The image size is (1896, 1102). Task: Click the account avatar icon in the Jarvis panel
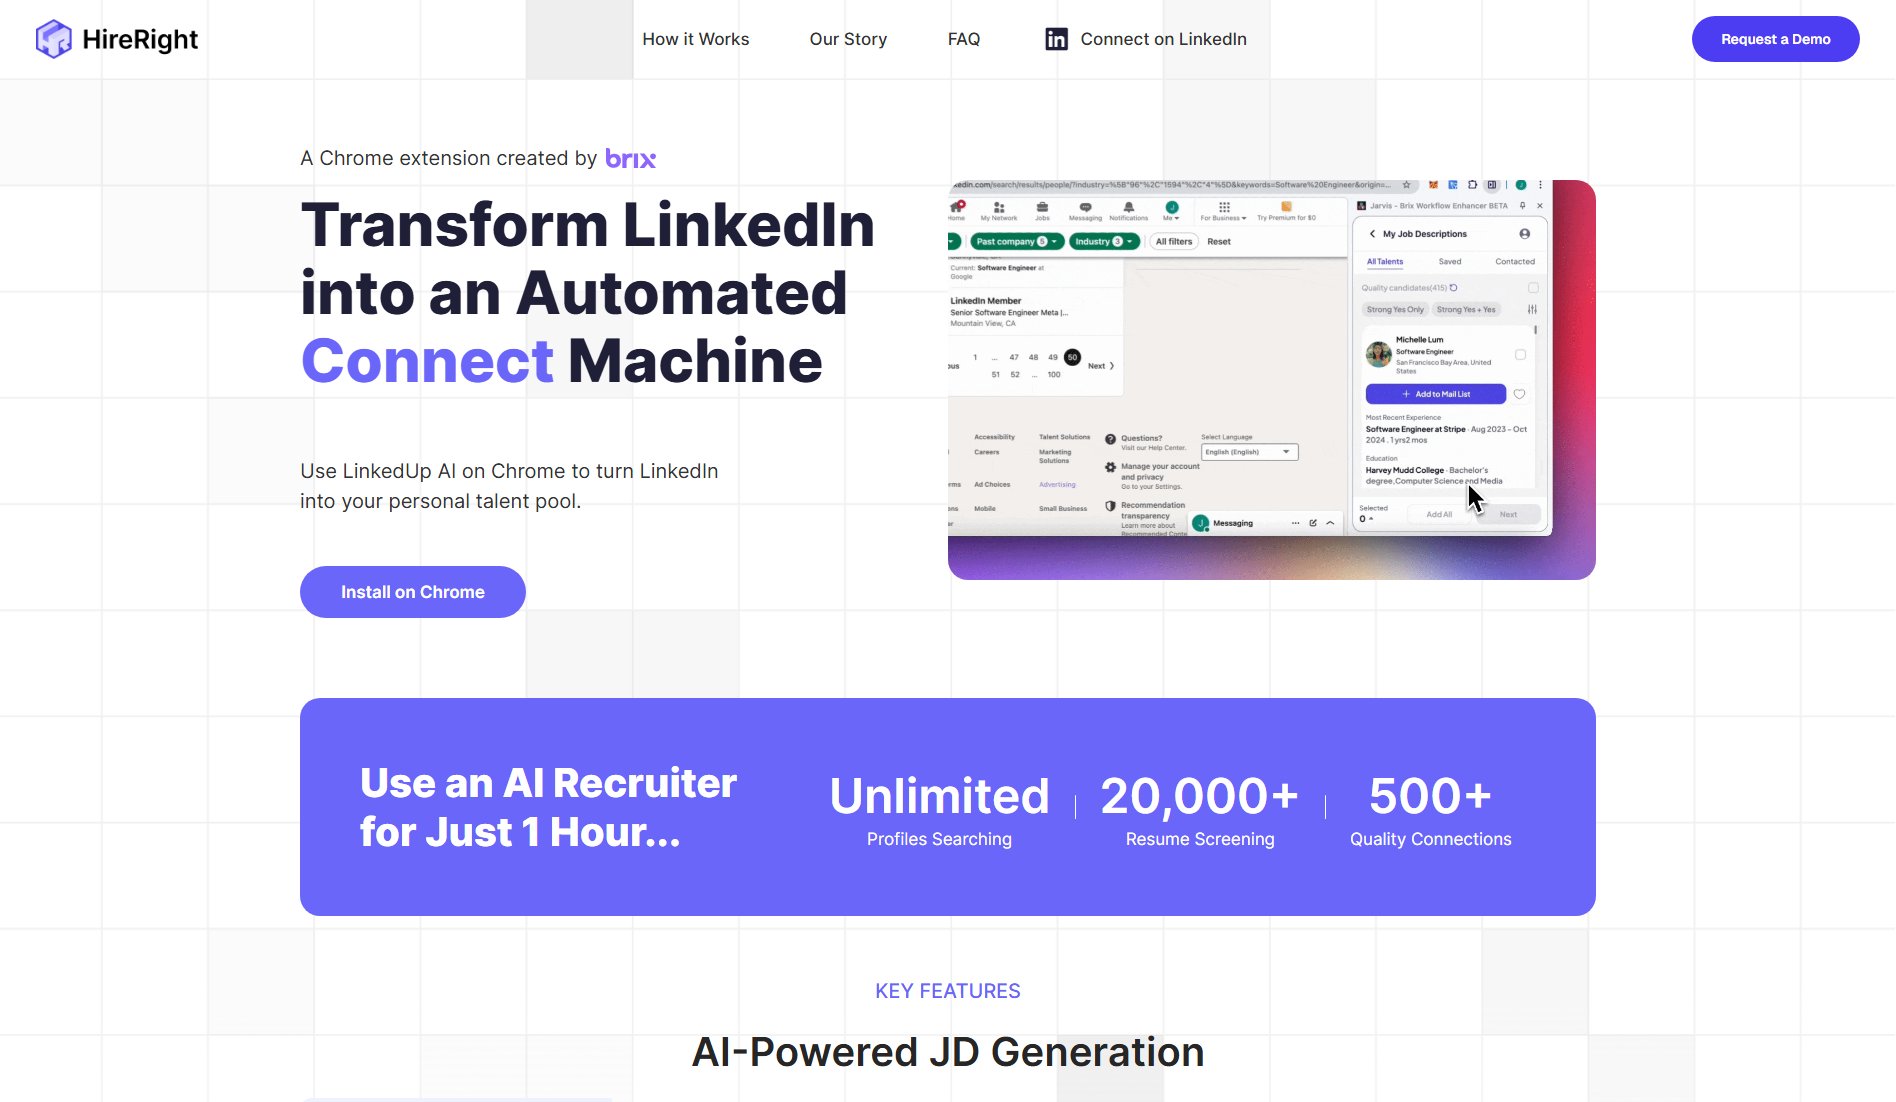[1524, 234]
